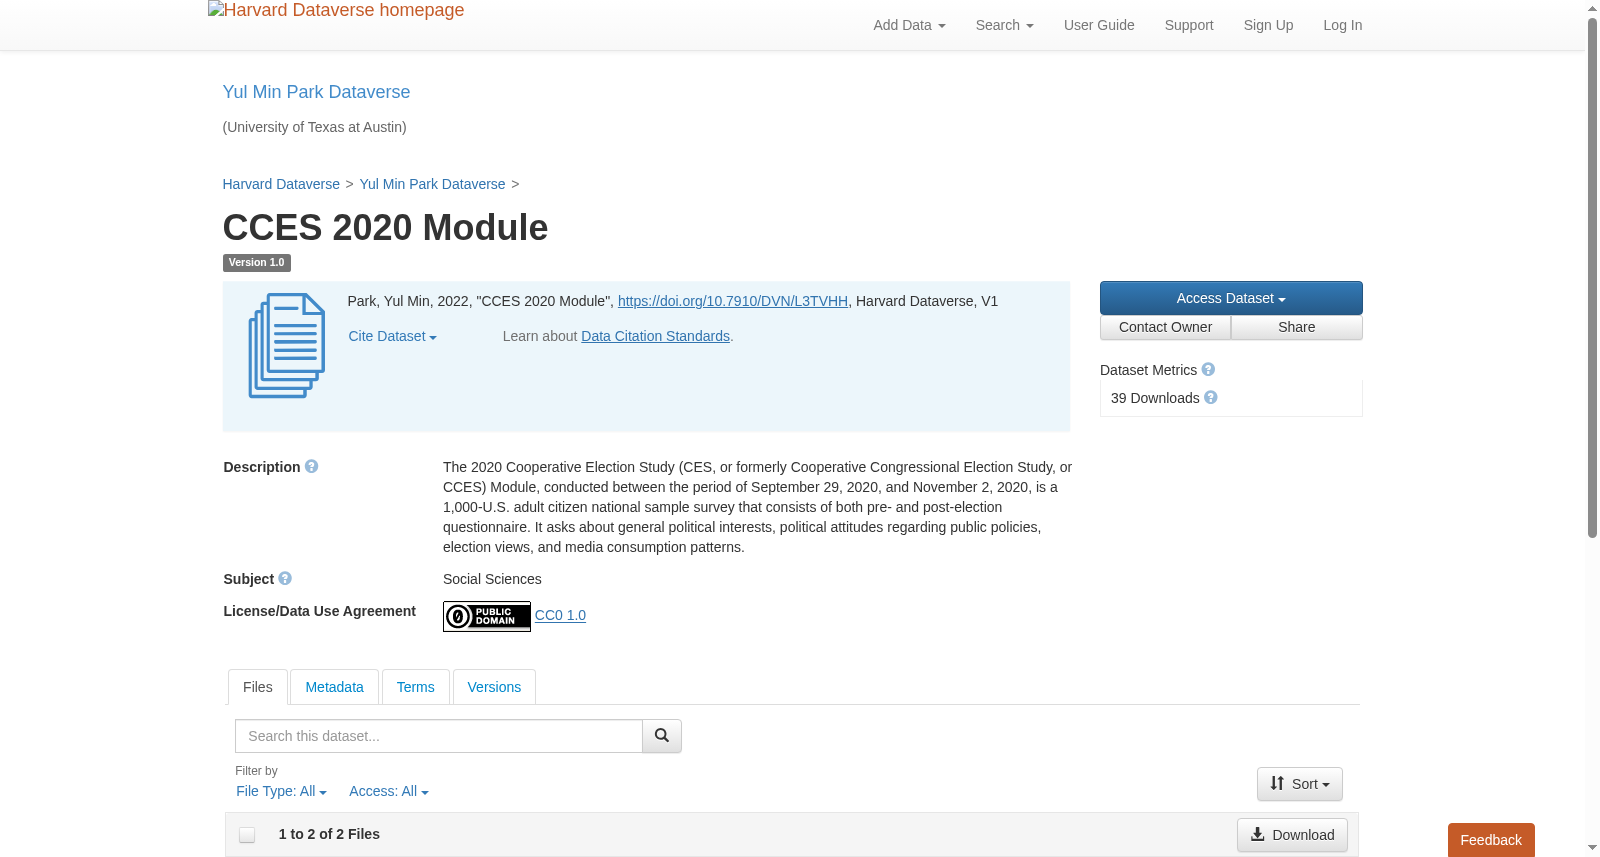1600x857 pixels.
Task: Switch to the Files tab
Action: click(258, 687)
